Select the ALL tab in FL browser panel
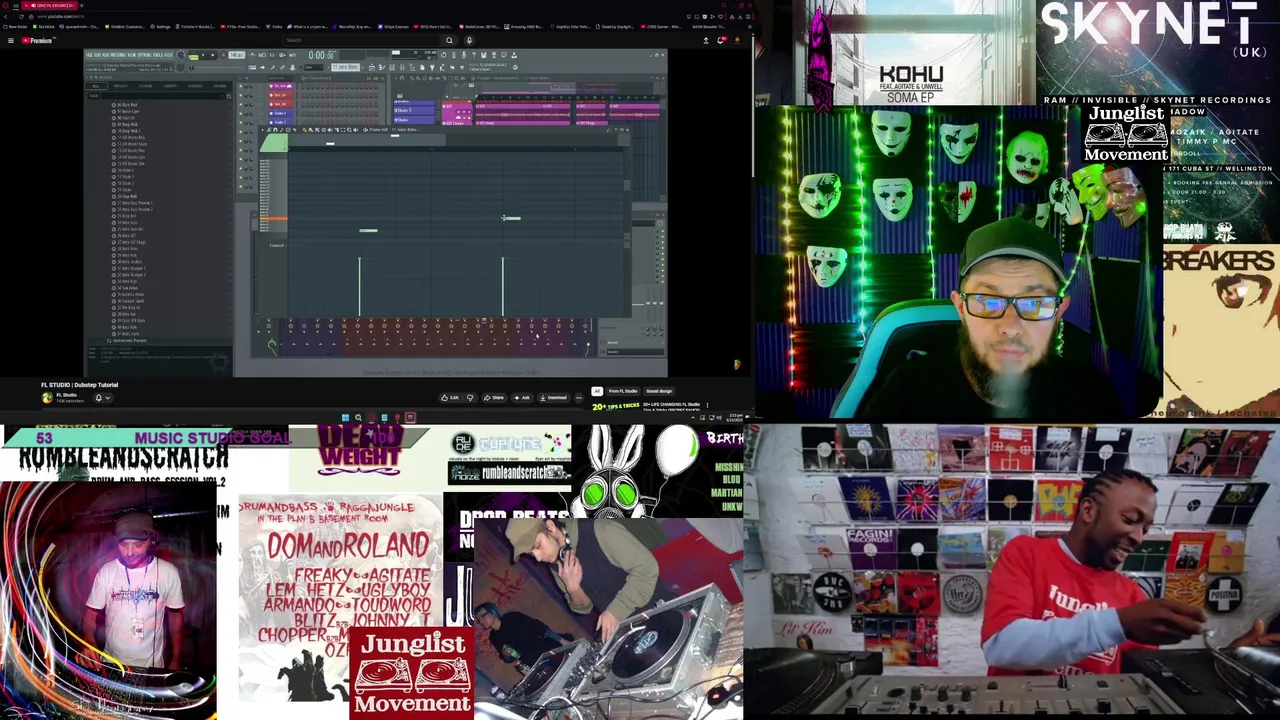The image size is (1280, 720). pos(96,86)
